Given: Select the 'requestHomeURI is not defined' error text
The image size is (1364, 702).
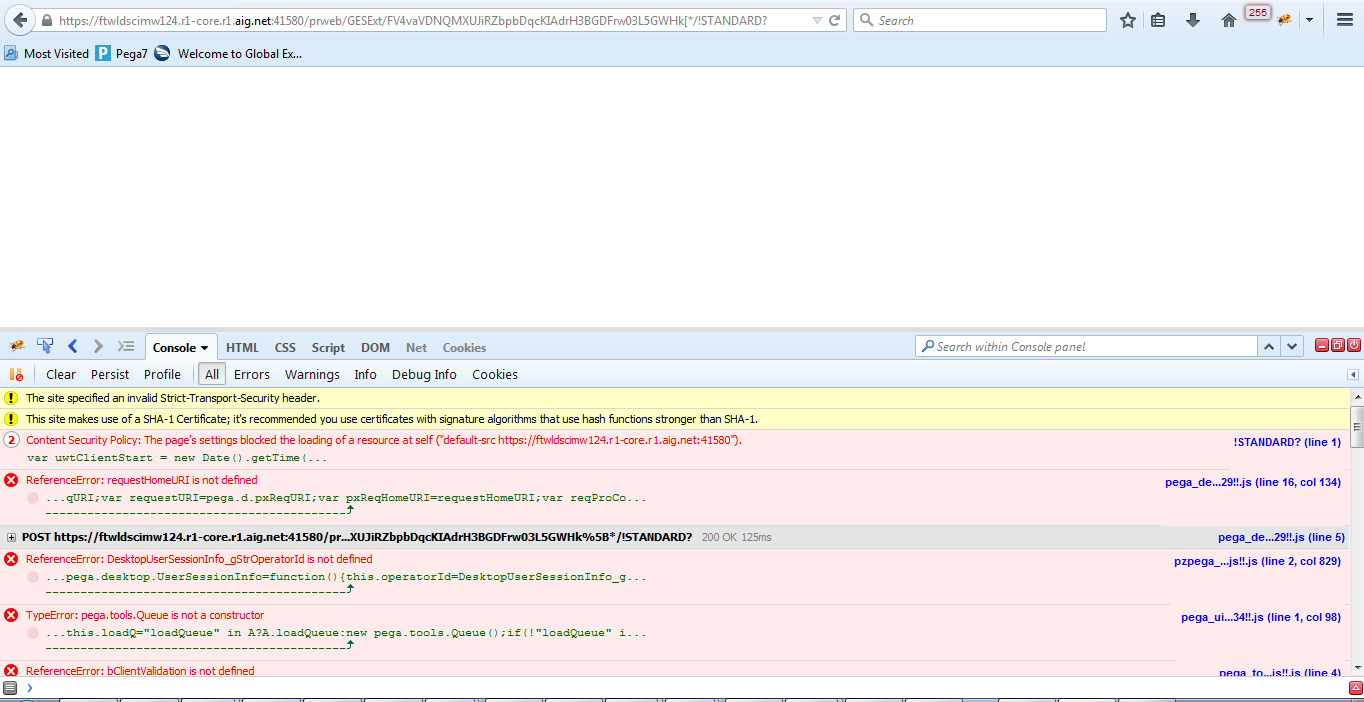Looking at the screenshot, I should (x=141, y=480).
